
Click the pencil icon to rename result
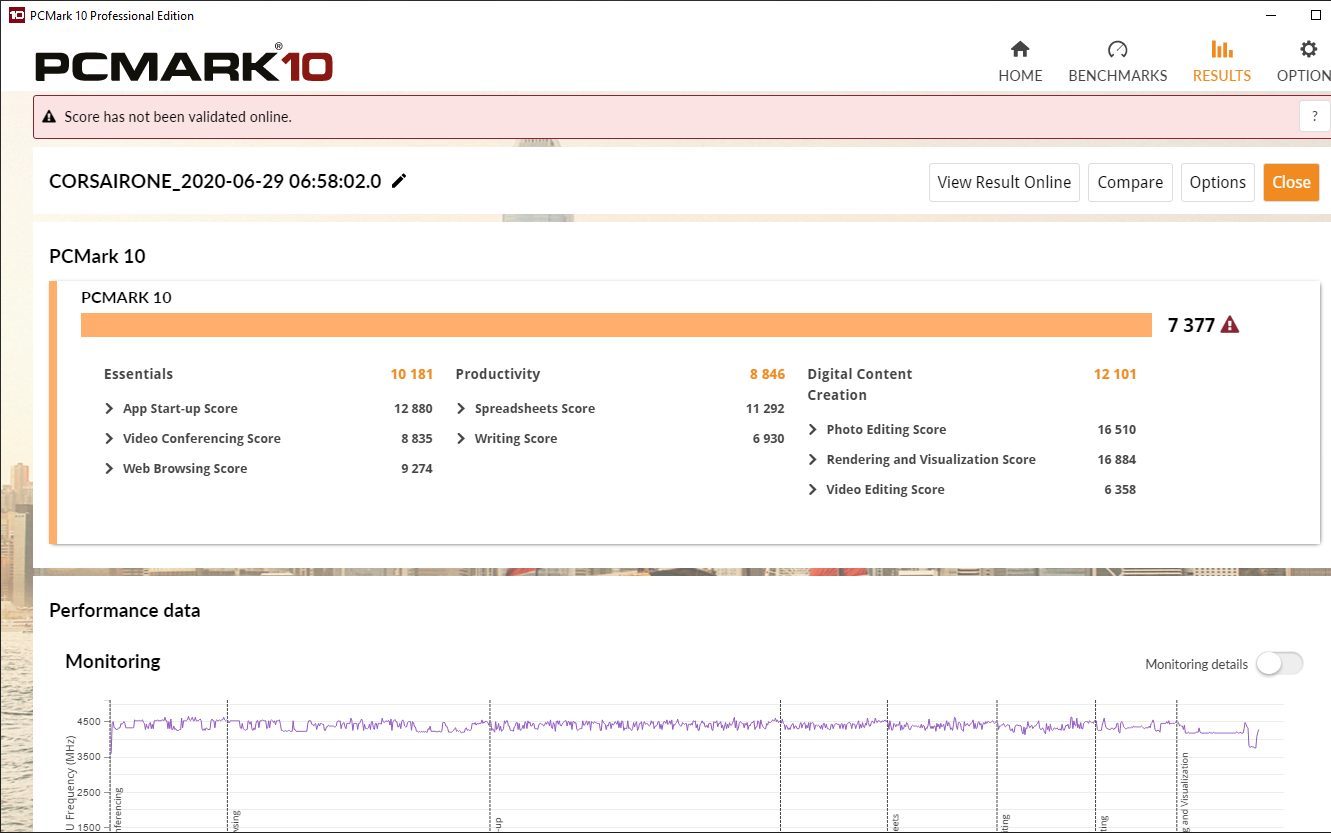[399, 181]
